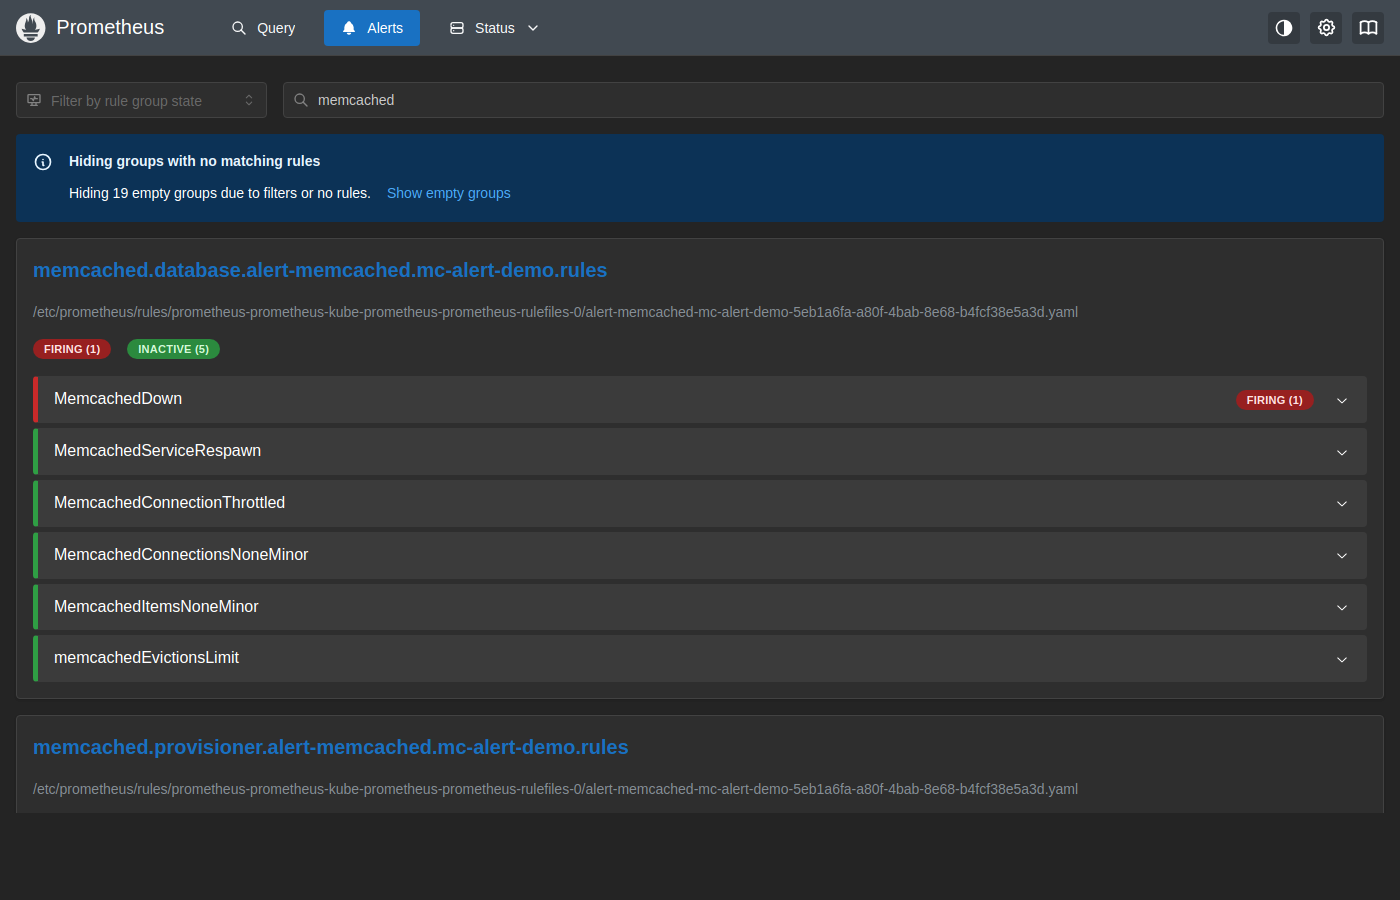This screenshot has width=1400, height=900.
Task: Toggle the light/dark theme icon
Action: (1284, 28)
